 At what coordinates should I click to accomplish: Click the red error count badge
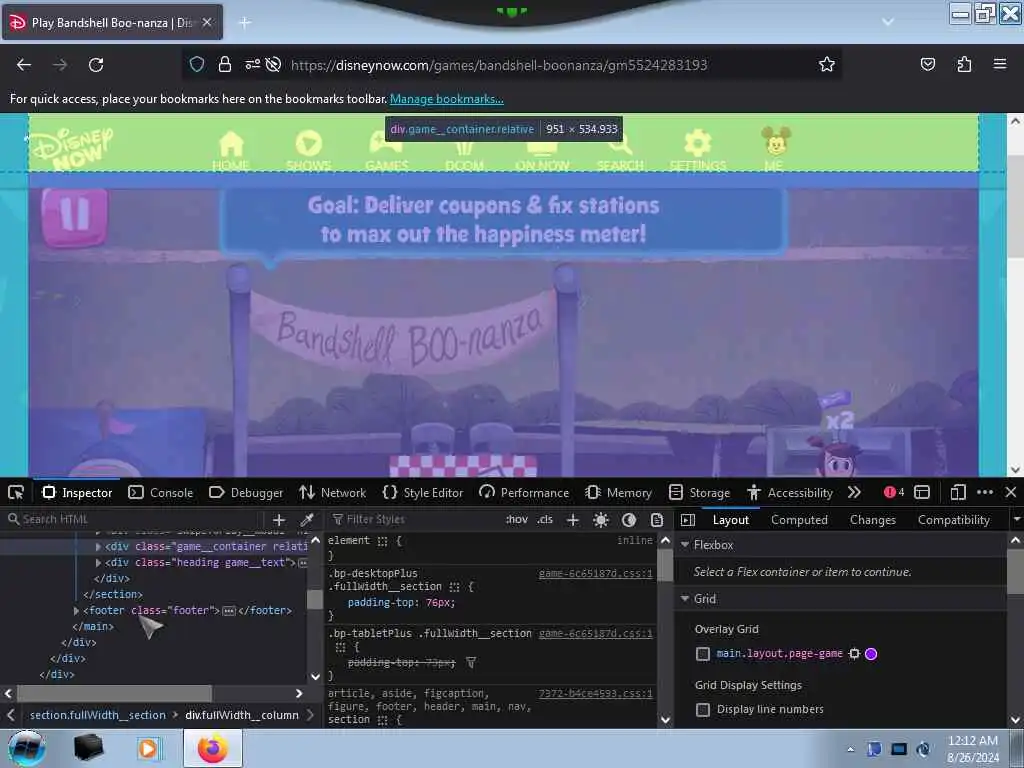893,492
